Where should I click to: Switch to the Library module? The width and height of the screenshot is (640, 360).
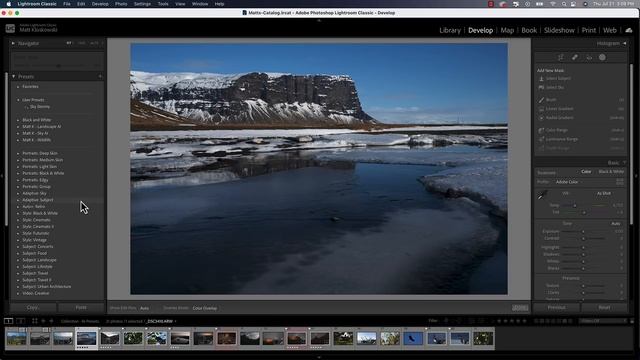click(450, 30)
